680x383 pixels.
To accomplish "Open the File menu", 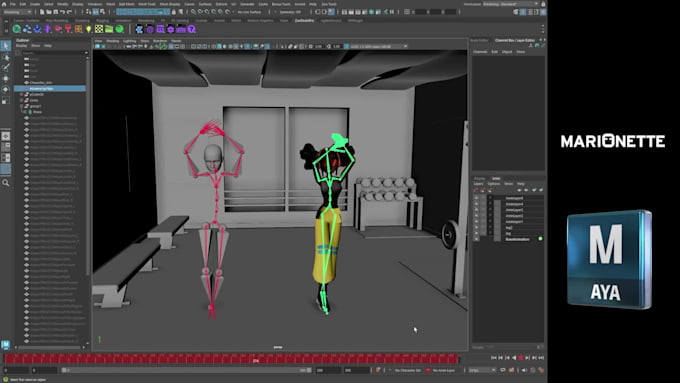I will [12, 4].
